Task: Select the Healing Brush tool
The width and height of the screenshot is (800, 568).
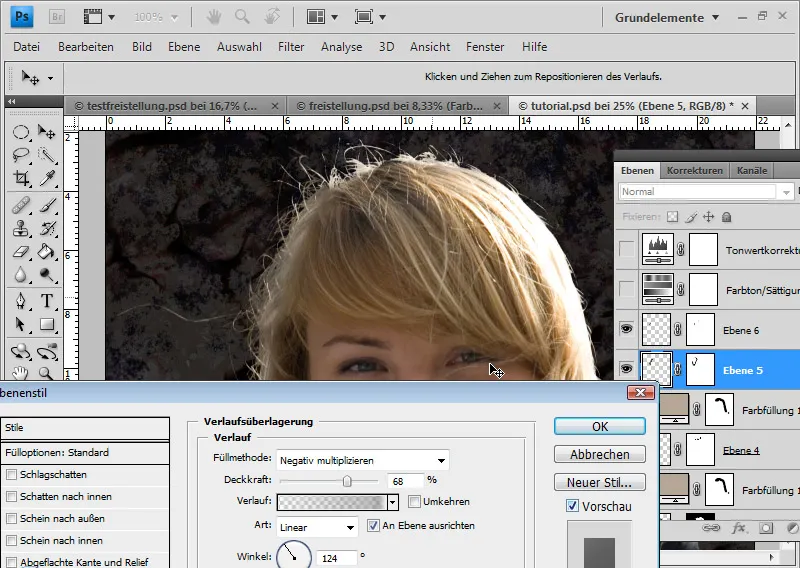Action: pyautogui.click(x=20, y=205)
